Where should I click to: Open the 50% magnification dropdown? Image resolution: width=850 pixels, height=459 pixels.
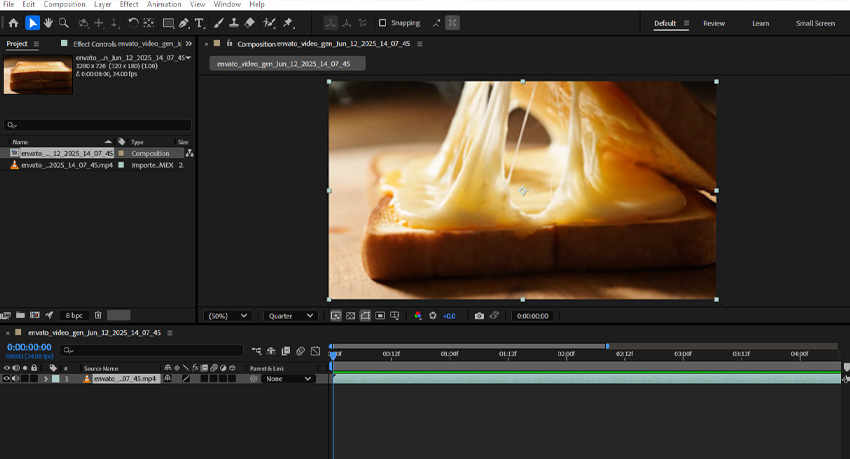click(227, 316)
